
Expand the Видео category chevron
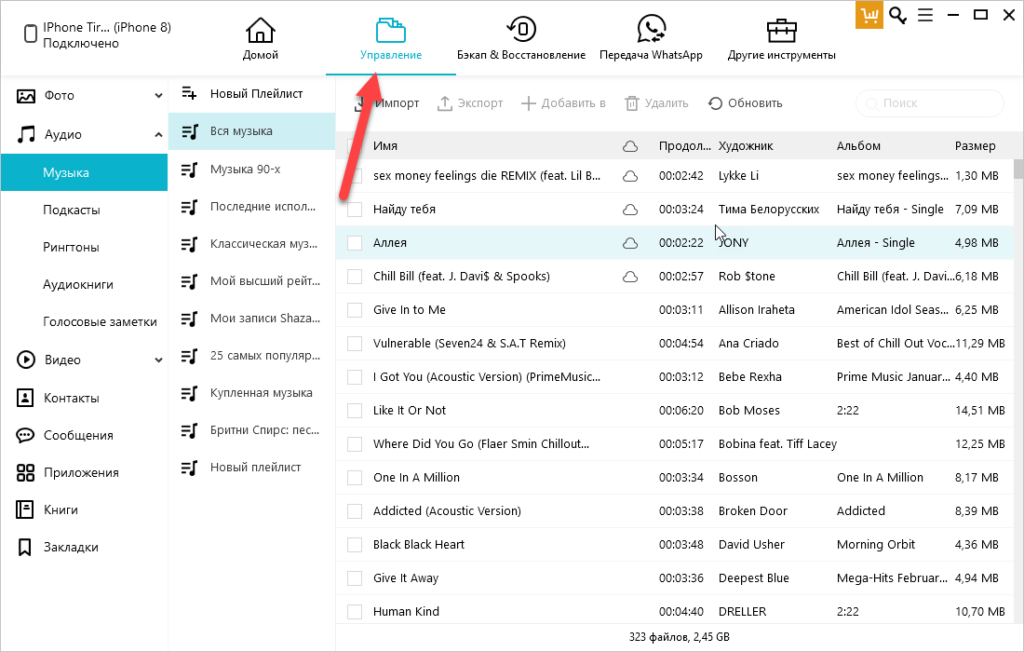[x=158, y=360]
